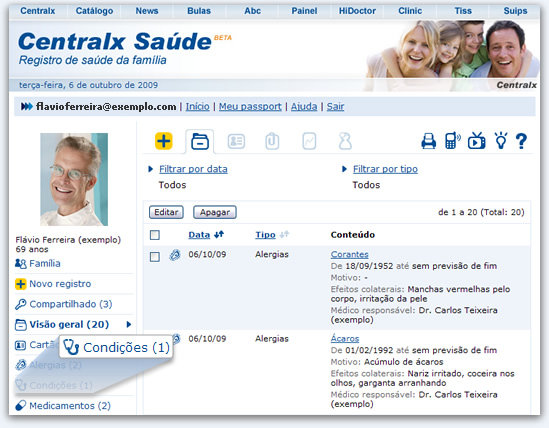This screenshot has height=428, width=549.
Task: Open the person silhouette tab icon
Action: pyautogui.click(x=345, y=141)
